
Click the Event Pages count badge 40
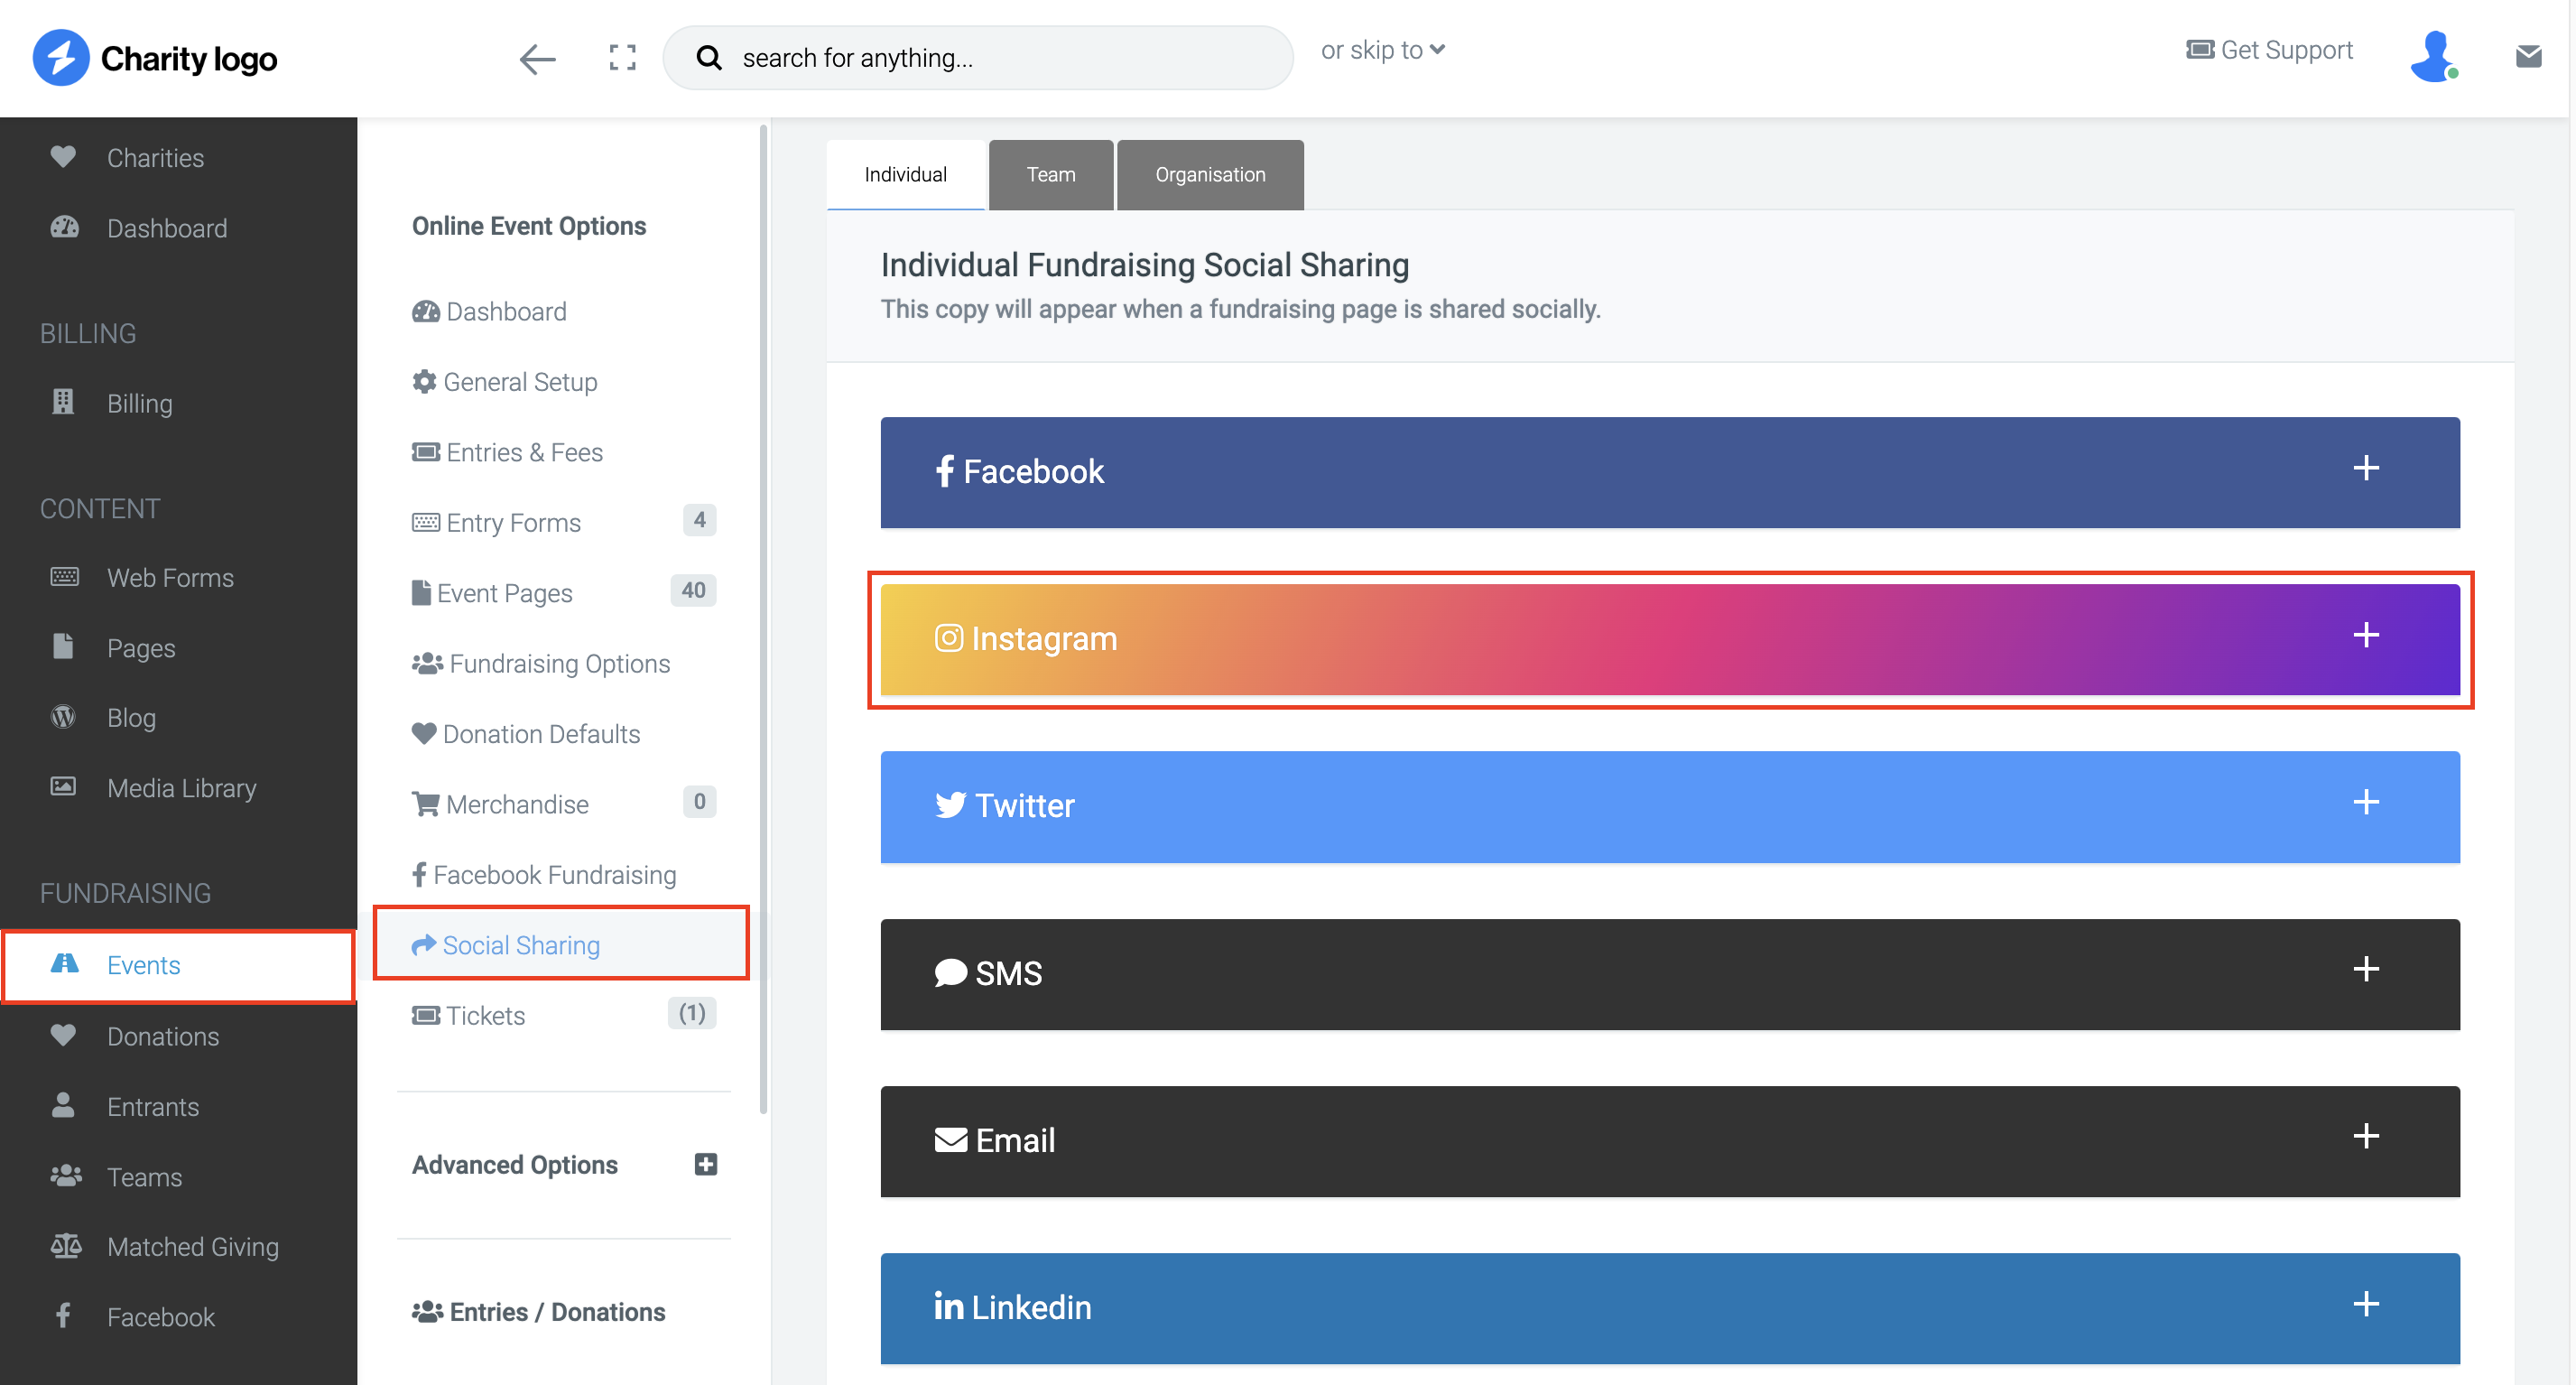[x=693, y=590]
